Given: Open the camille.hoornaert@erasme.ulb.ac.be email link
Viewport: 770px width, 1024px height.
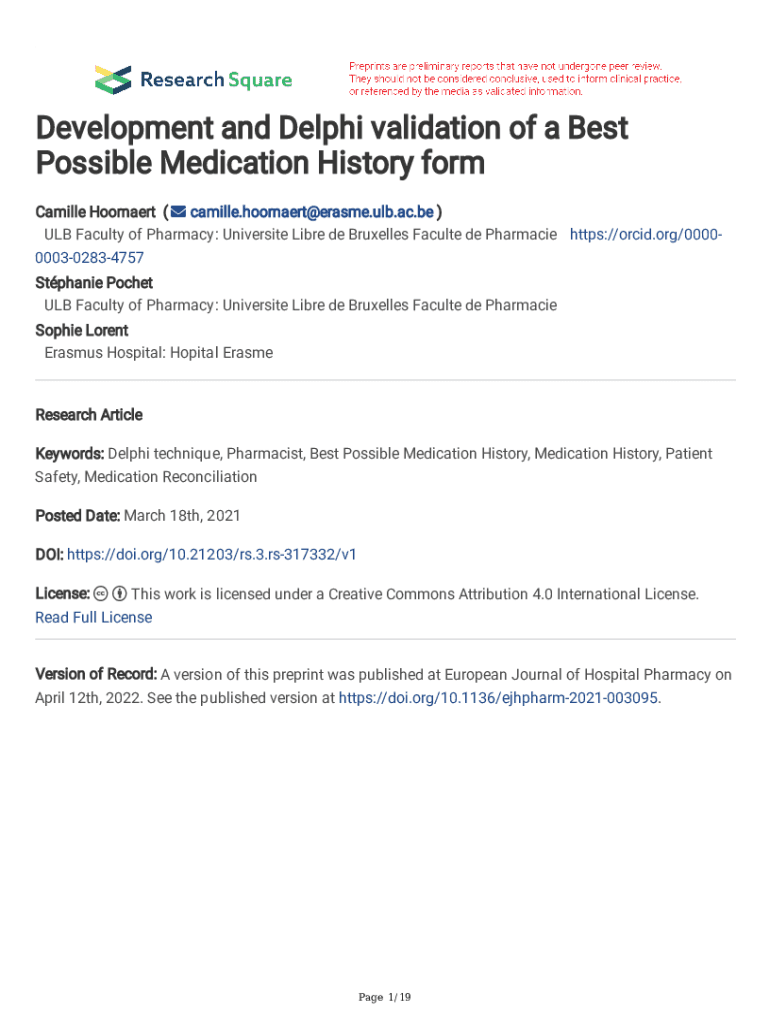Looking at the screenshot, I should [310, 212].
